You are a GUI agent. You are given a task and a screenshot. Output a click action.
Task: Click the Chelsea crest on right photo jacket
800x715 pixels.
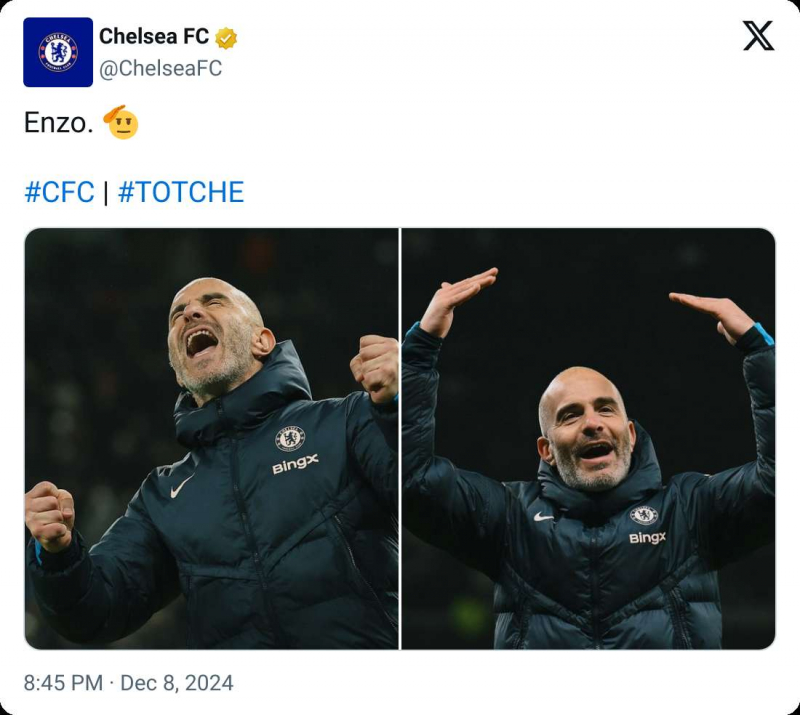click(x=644, y=515)
